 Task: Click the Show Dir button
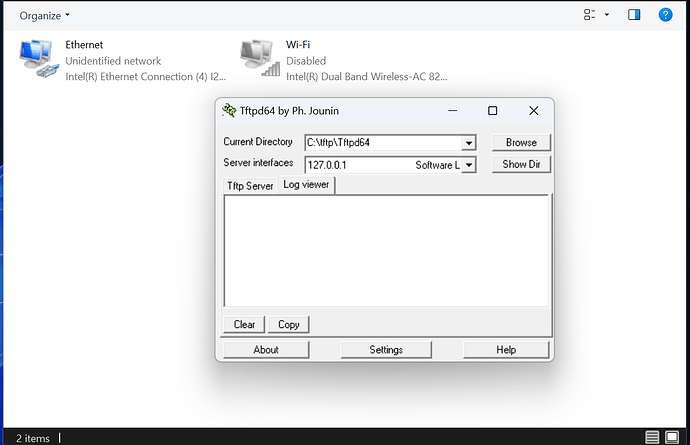point(521,164)
